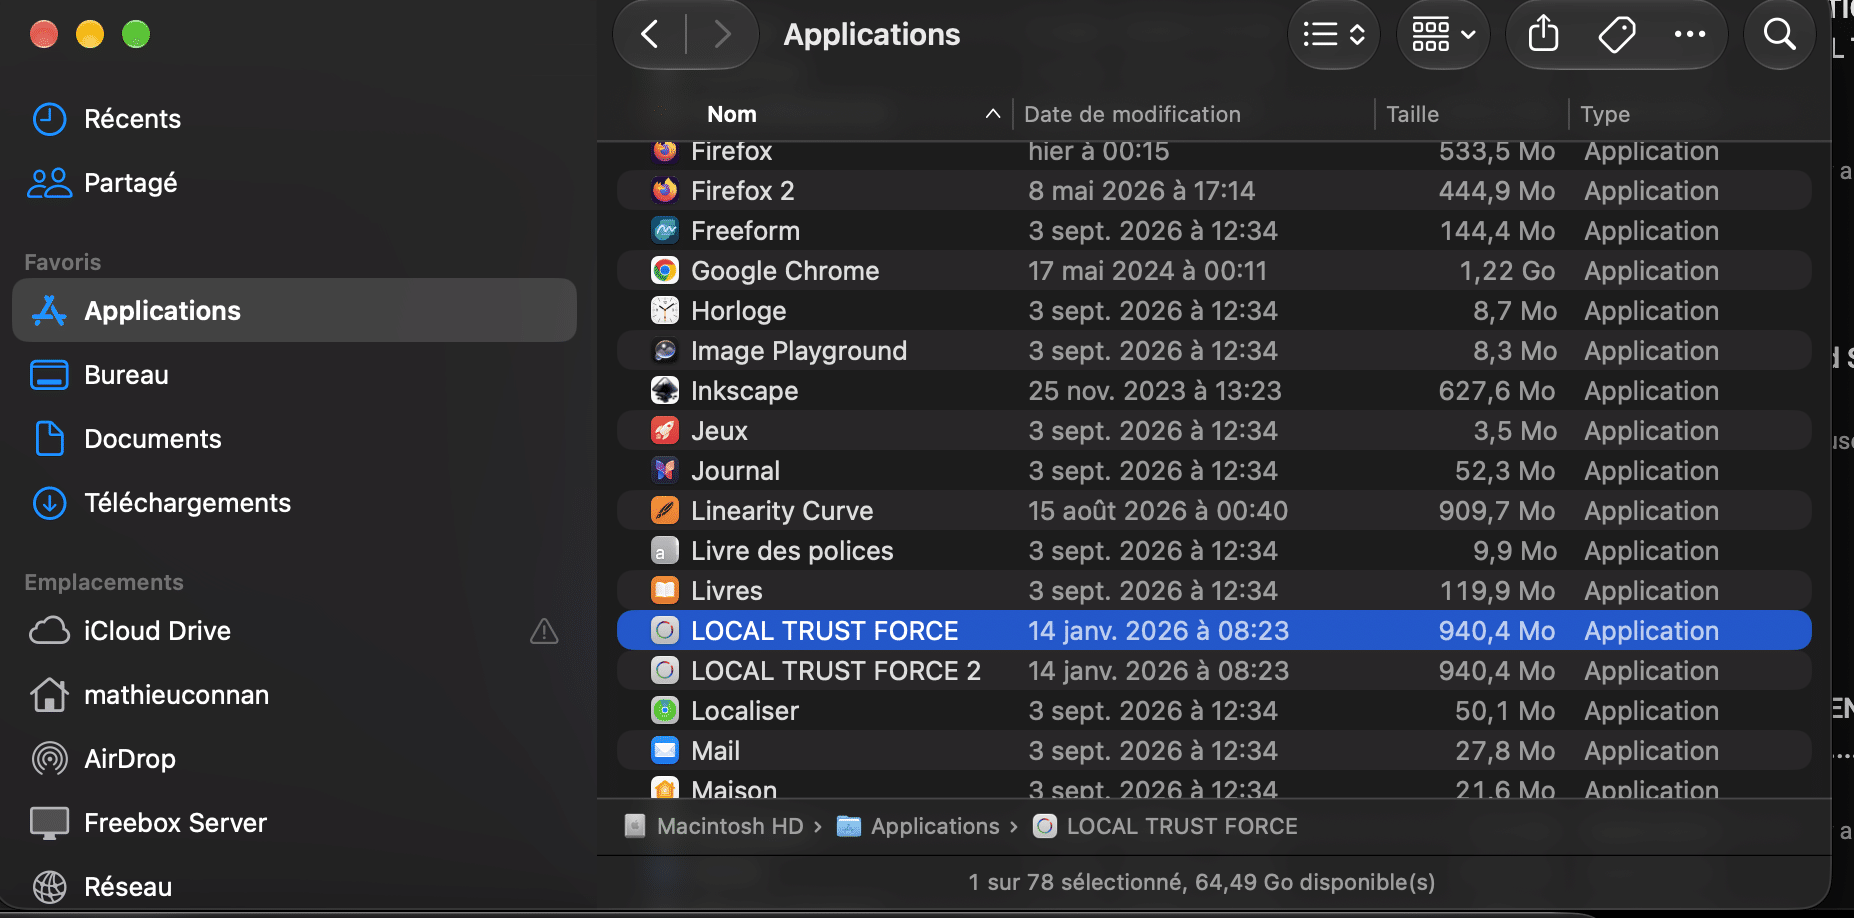
Task: Click the Freebox Server monitor icon
Action: tap(49, 823)
